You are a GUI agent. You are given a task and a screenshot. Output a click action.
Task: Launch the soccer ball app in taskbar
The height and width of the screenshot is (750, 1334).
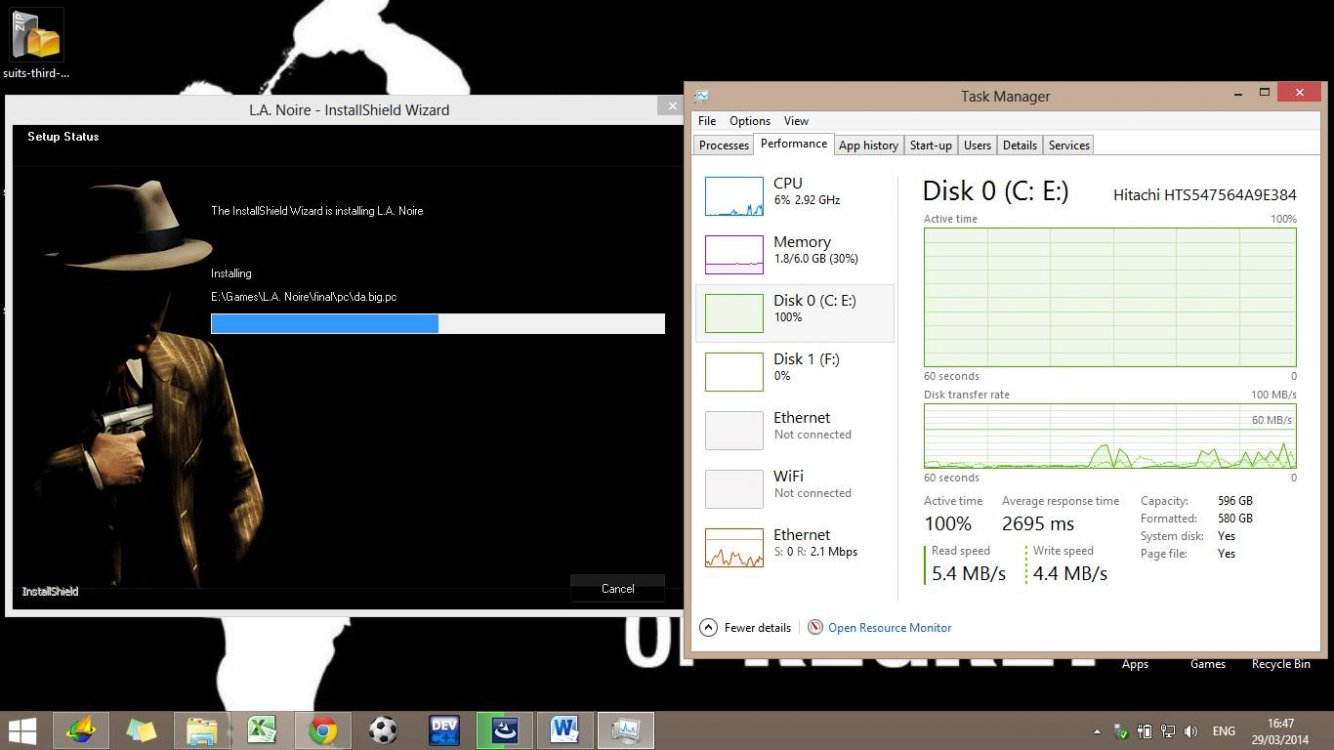click(383, 731)
